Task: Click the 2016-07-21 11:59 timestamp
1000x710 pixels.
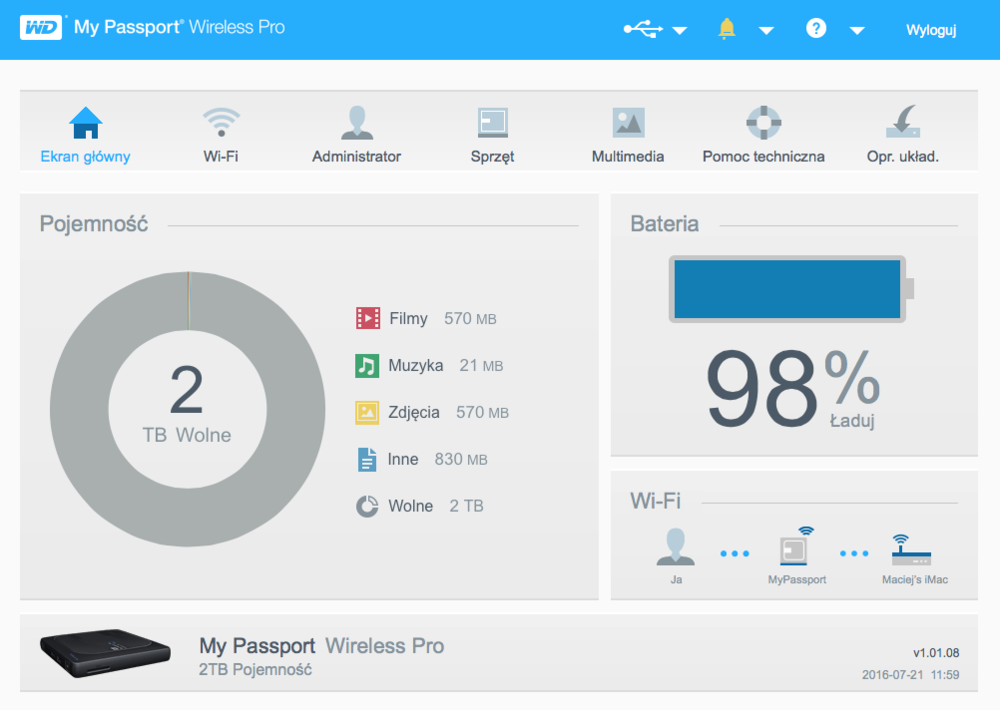Action: point(911,675)
